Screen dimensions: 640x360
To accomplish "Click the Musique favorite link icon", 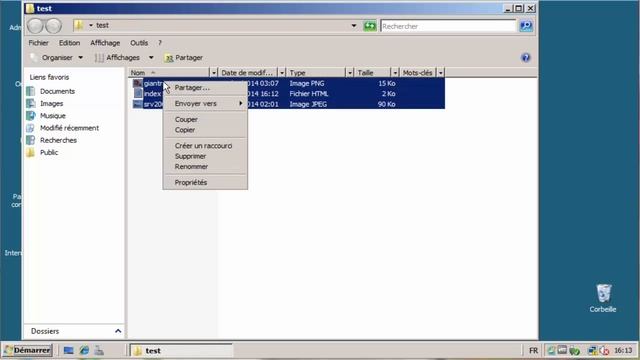I will point(31,116).
